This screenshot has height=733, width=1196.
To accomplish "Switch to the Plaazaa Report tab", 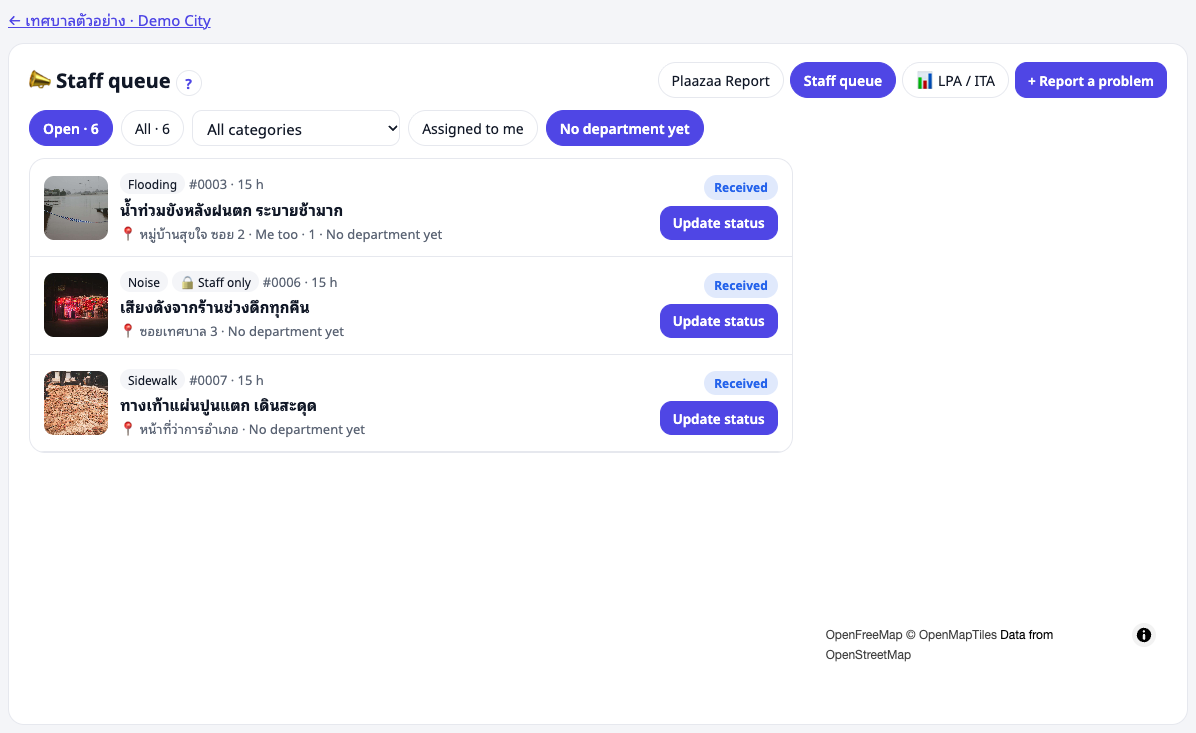I will (721, 81).
